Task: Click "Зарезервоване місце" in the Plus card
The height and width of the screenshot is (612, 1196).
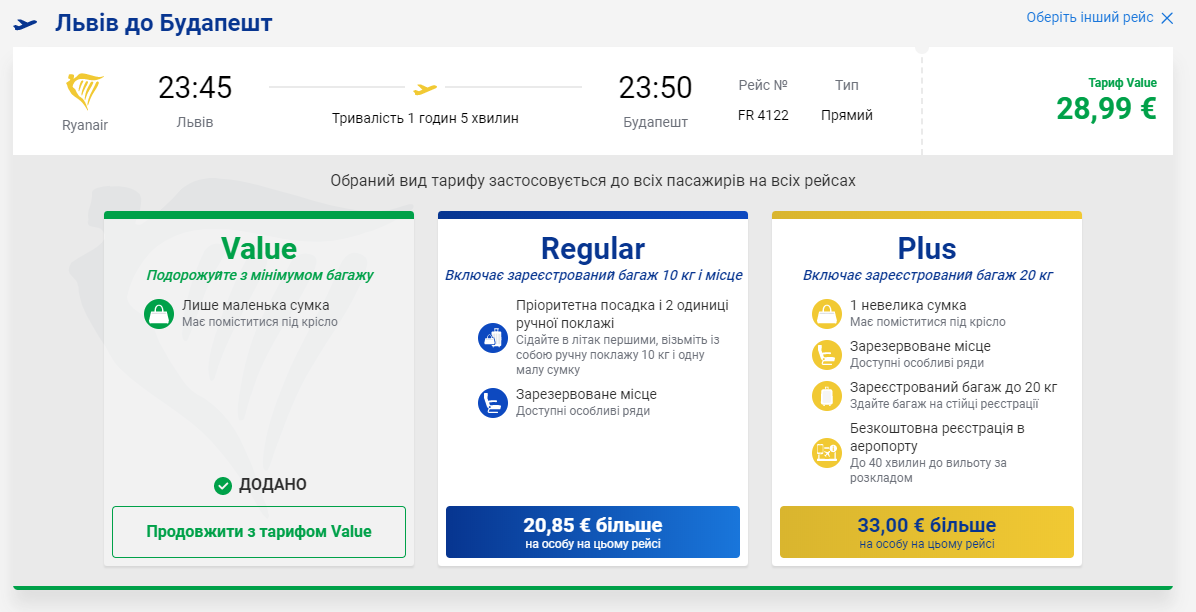Action: coord(921,346)
